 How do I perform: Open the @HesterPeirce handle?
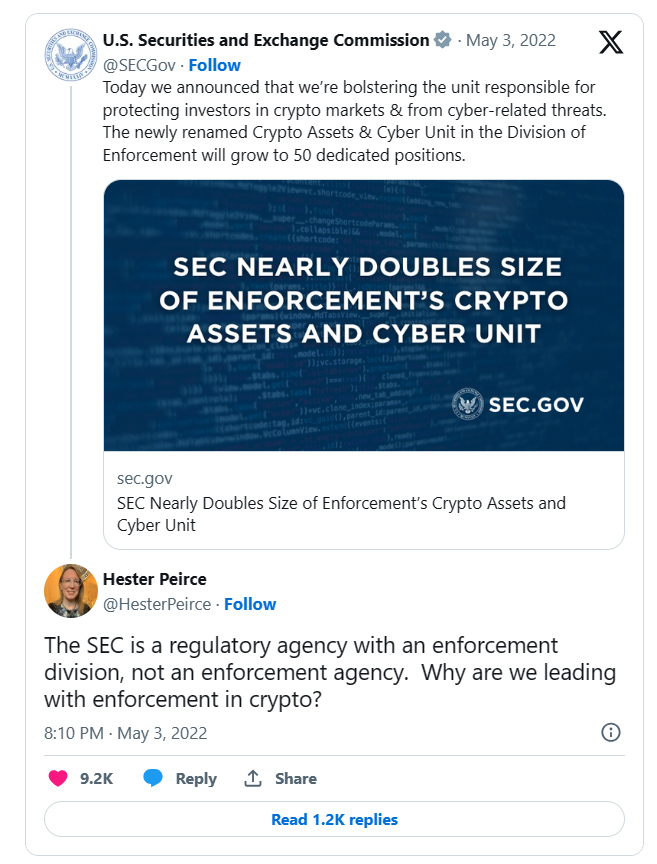click(x=157, y=604)
